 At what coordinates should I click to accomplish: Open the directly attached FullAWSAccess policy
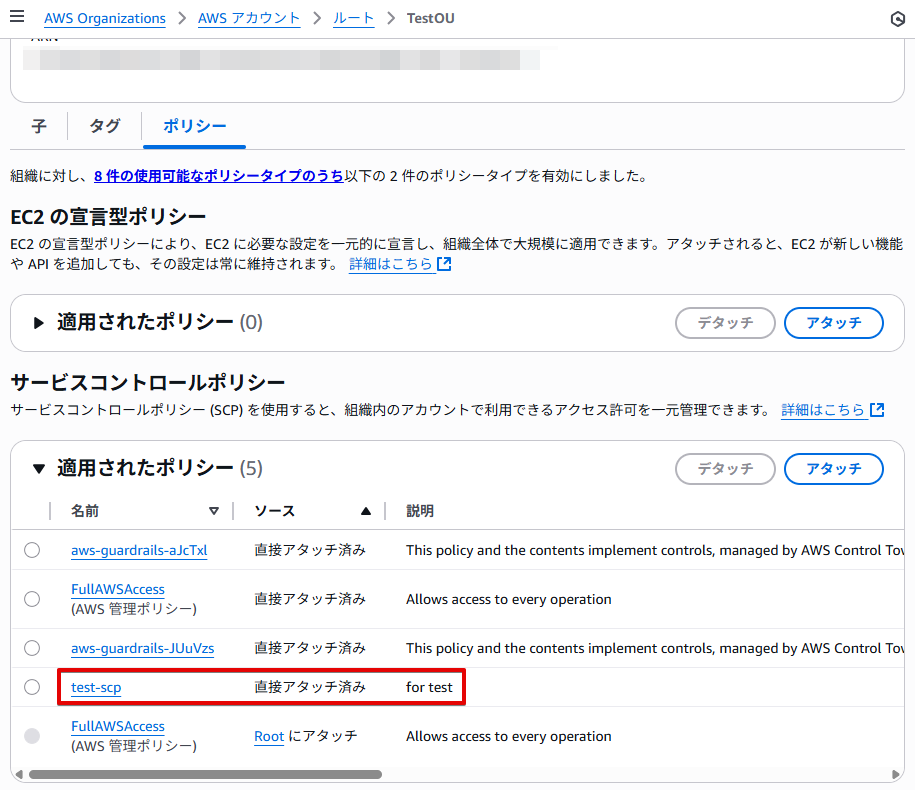click(x=118, y=589)
